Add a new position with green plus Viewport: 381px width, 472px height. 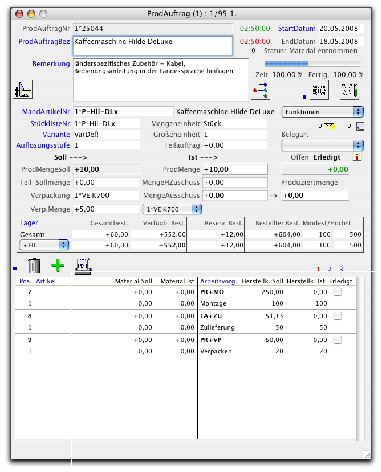coord(58,266)
